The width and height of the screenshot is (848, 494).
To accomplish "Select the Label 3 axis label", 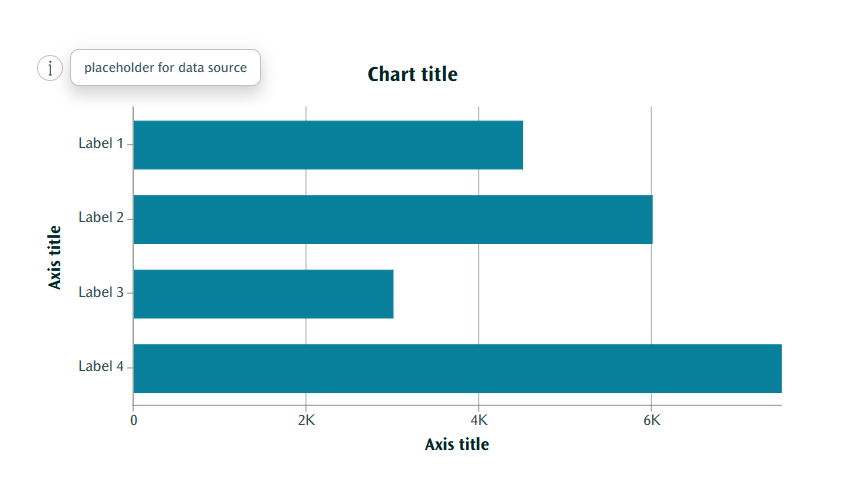I will [101, 292].
